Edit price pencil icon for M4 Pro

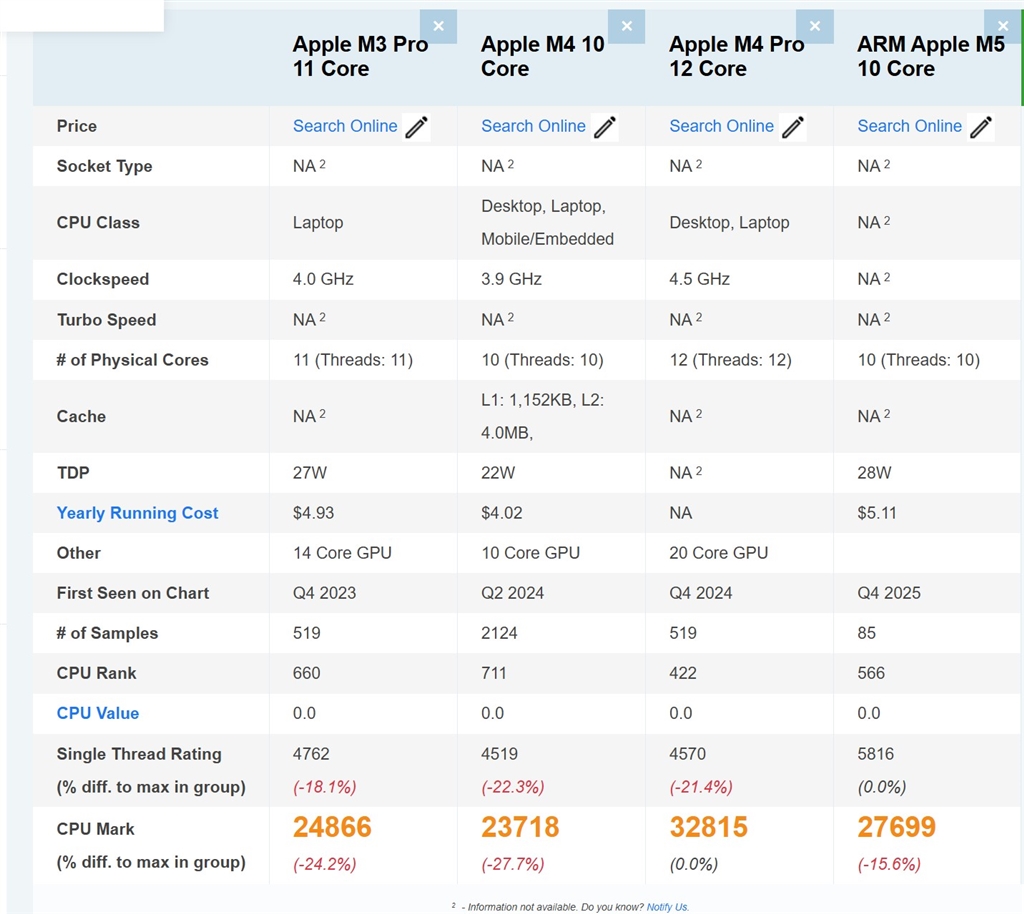click(x=793, y=127)
